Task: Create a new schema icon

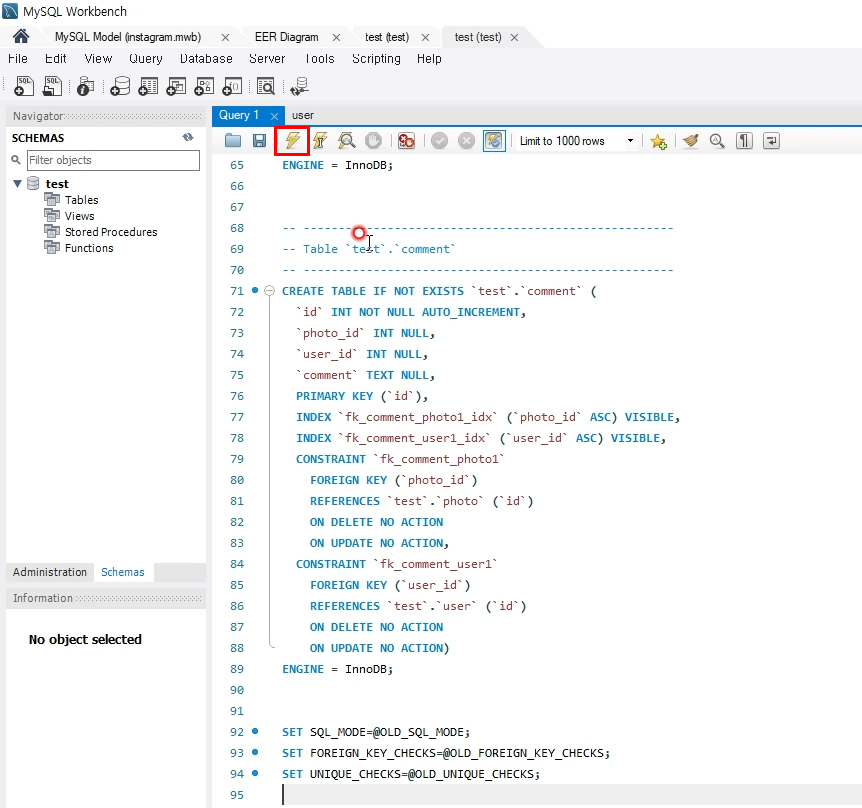Action: click(120, 86)
